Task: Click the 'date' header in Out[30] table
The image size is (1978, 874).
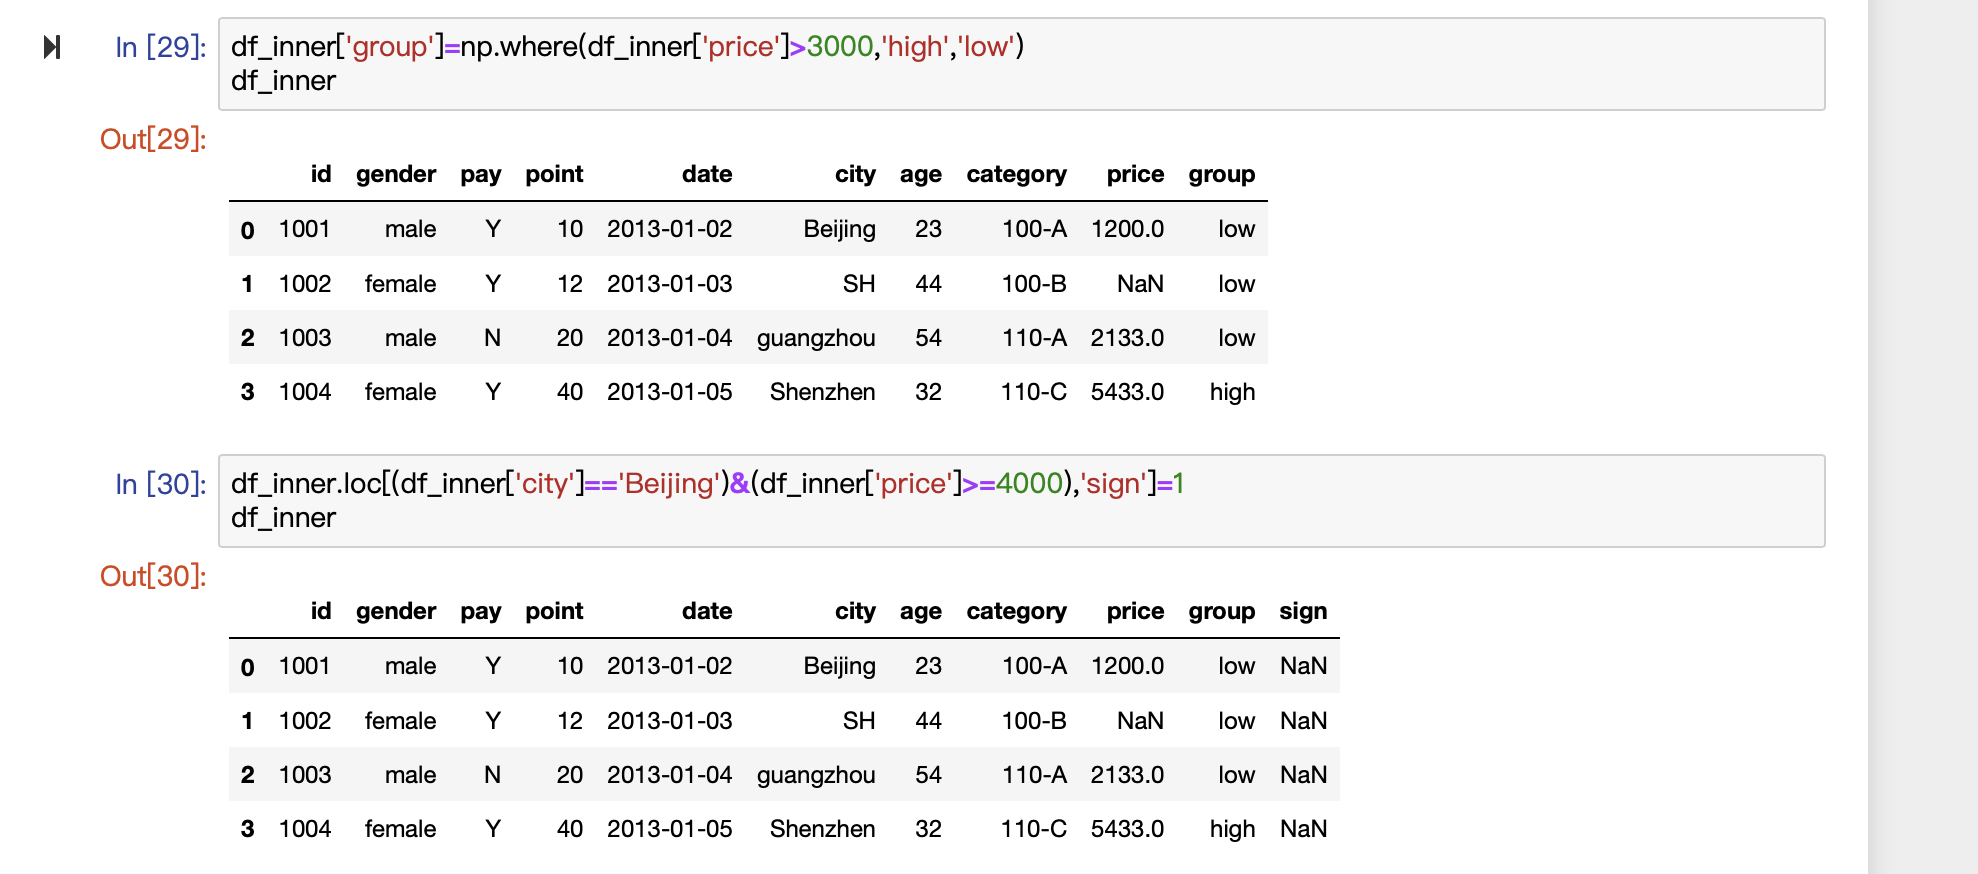Action: click(707, 611)
